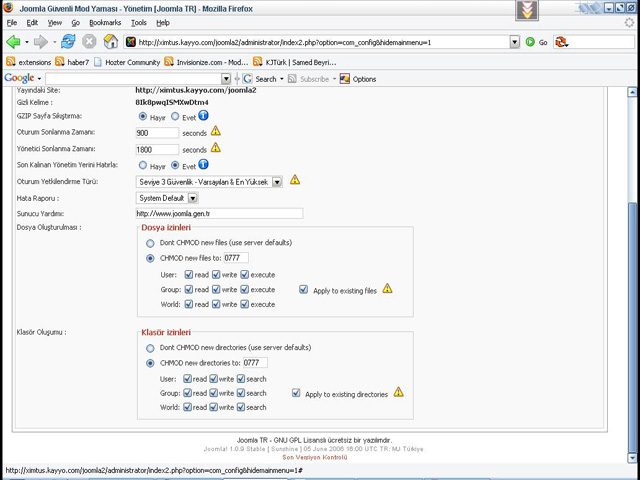Open the Help menu
This screenshot has width=640, height=480.
pyautogui.click(x=163, y=23)
